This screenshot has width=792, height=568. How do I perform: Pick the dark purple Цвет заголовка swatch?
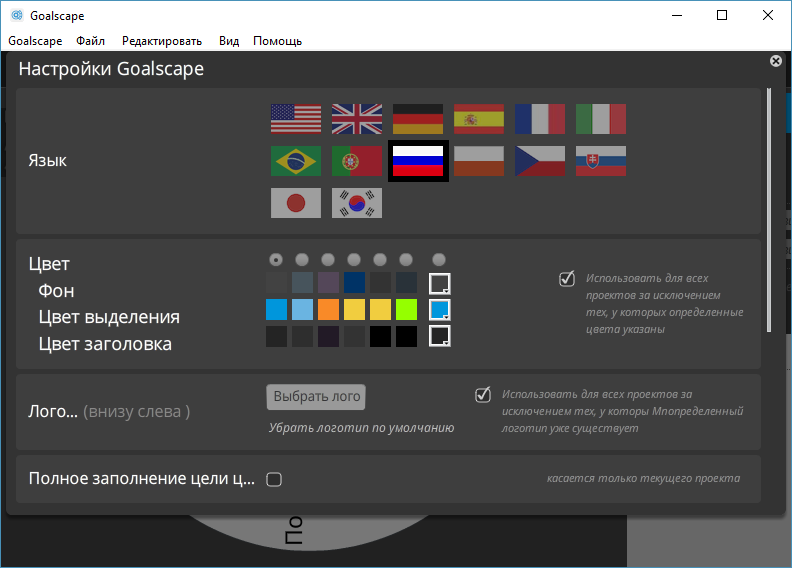pos(328,336)
